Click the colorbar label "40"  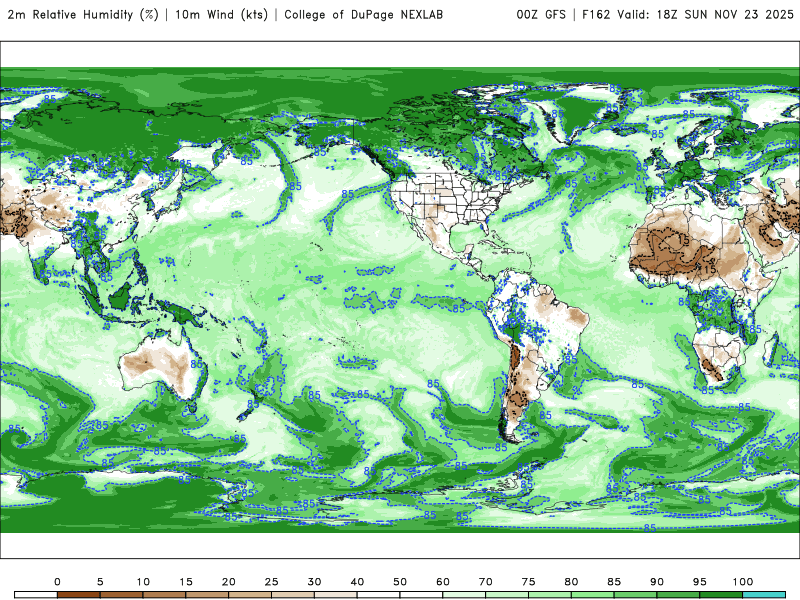357,582
